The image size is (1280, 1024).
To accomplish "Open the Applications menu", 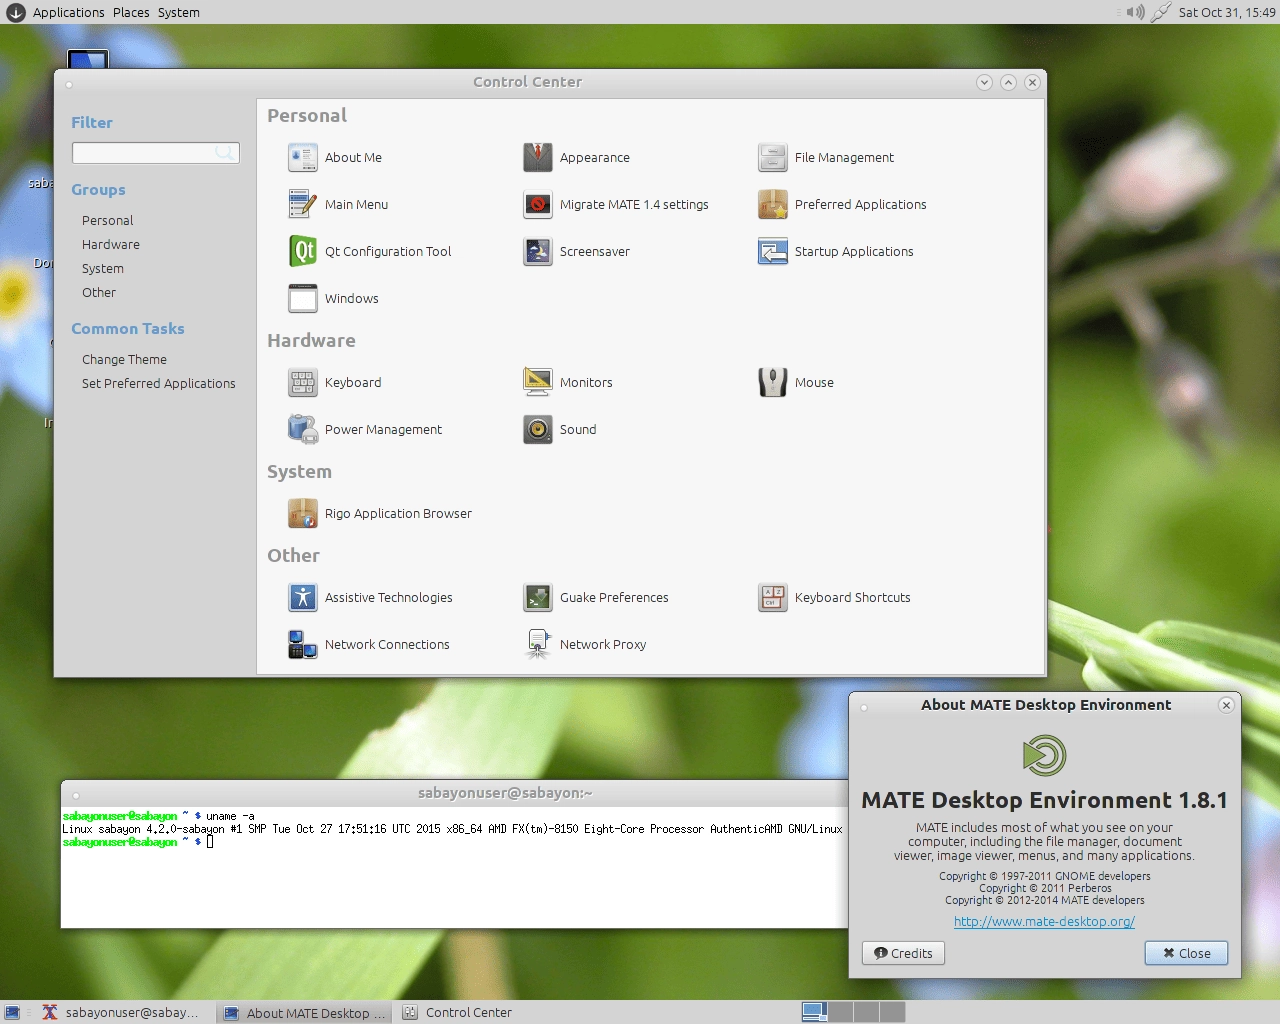I will pos(68,12).
